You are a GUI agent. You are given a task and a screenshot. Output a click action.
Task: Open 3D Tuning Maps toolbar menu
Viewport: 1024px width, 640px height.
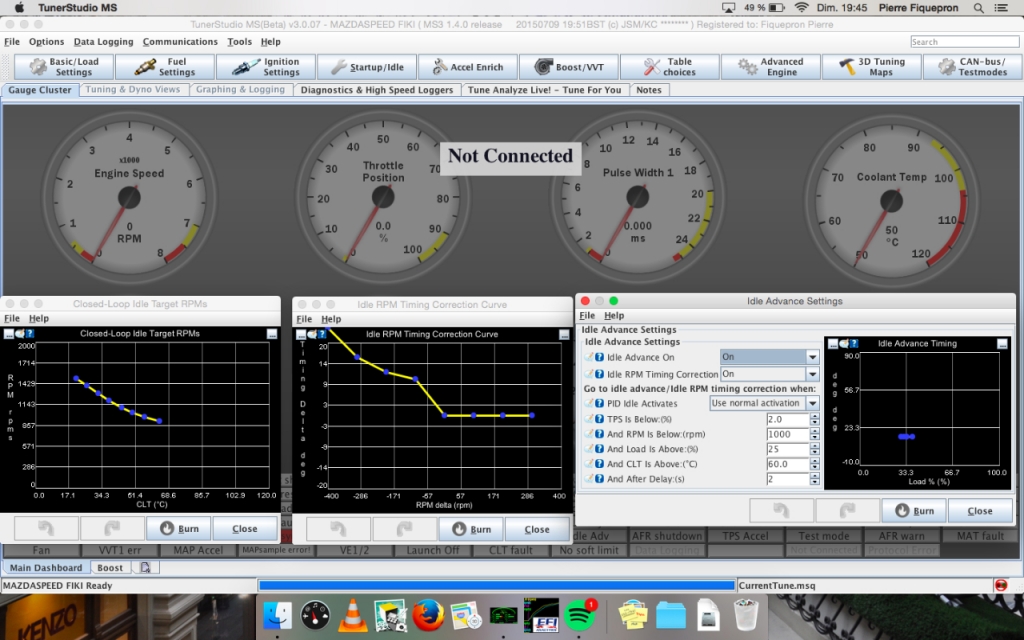(x=871, y=67)
